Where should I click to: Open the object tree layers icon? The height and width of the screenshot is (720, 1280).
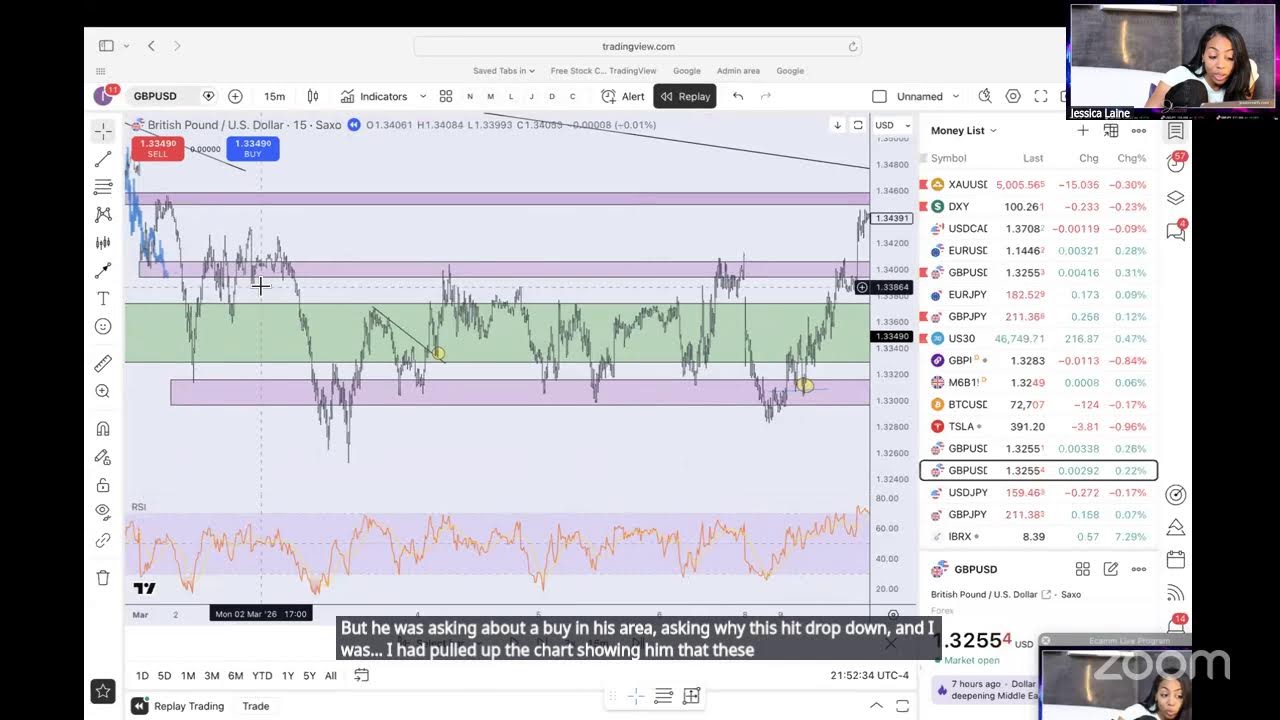pos(1176,198)
